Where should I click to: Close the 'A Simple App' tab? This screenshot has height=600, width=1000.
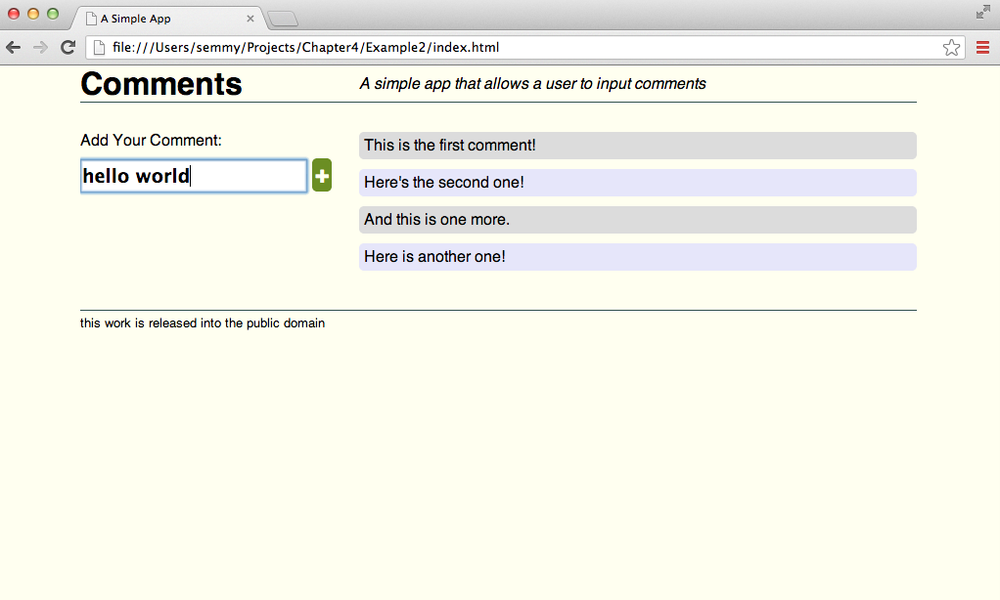(250, 18)
